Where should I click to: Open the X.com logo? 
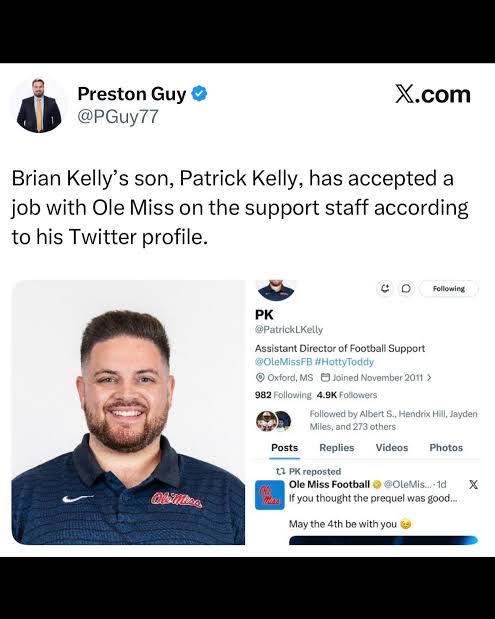[433, 95]
